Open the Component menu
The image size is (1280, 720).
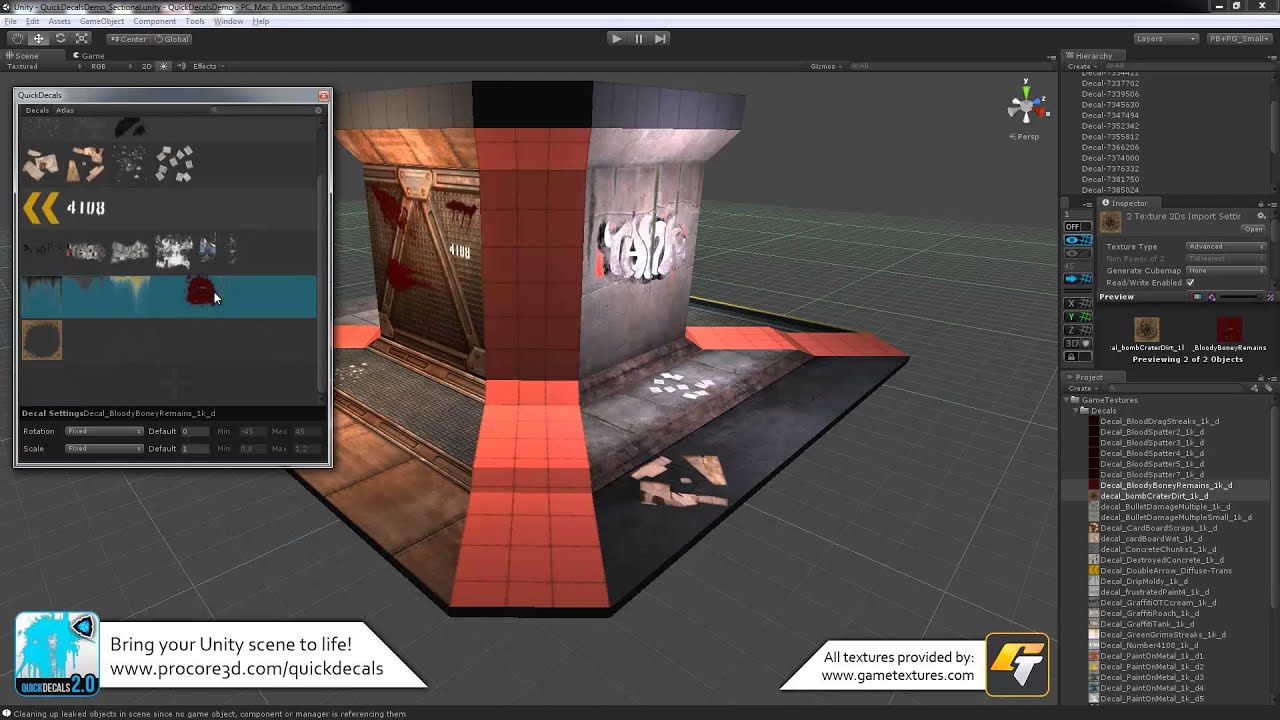154,21
